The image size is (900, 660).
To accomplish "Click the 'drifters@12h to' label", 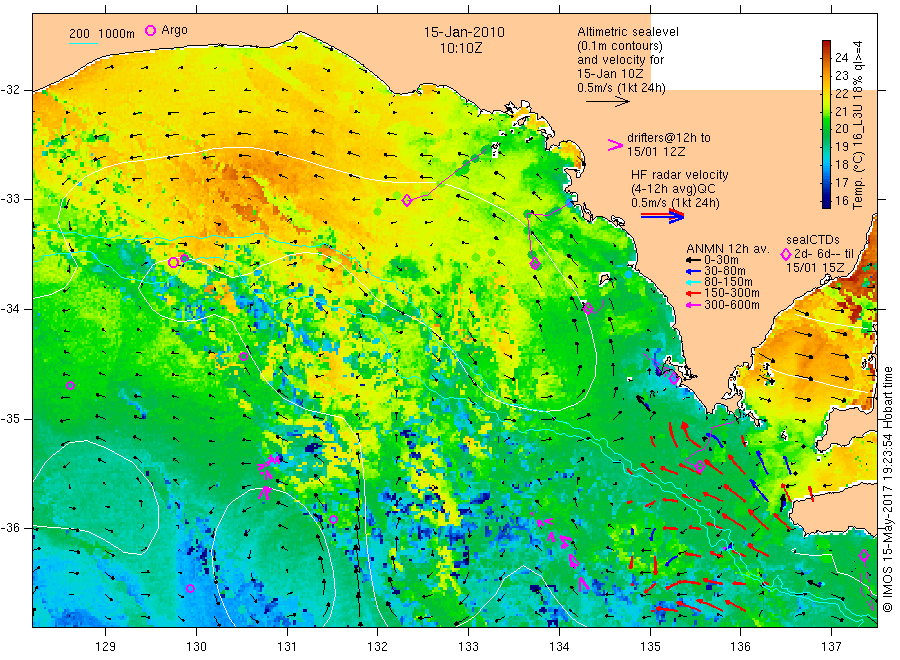I will pos(669,138).
